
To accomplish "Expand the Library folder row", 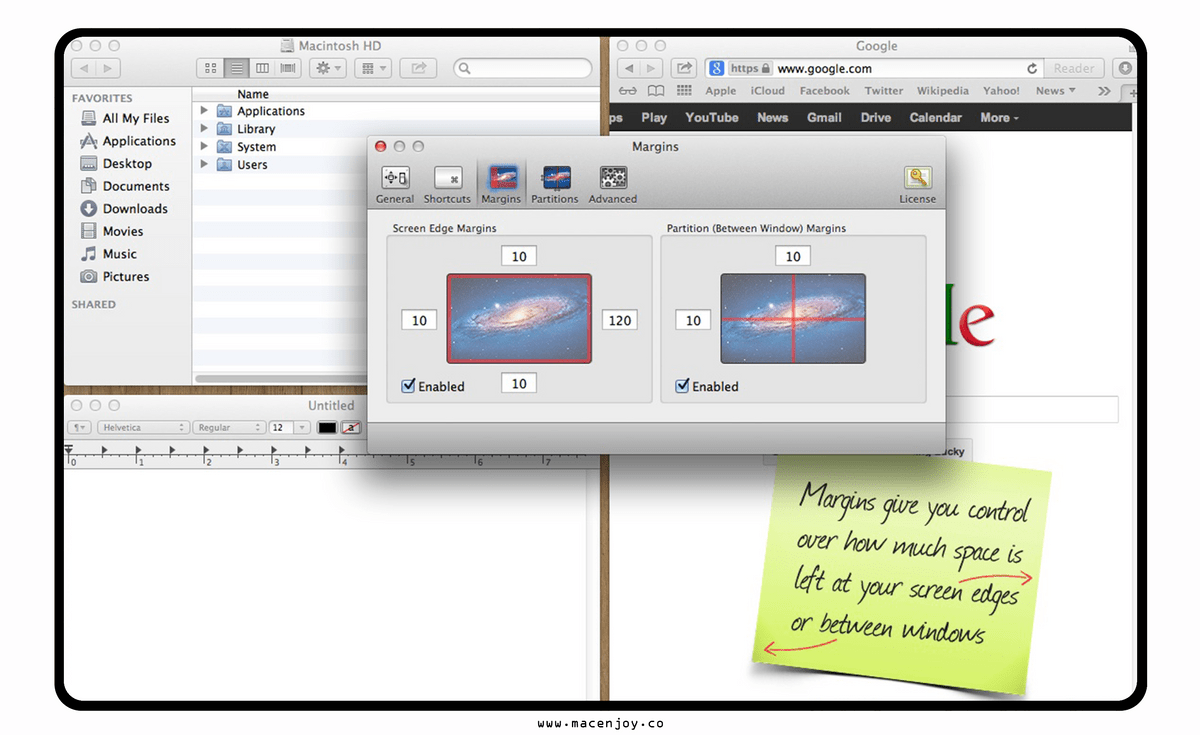I will point(204,129).
